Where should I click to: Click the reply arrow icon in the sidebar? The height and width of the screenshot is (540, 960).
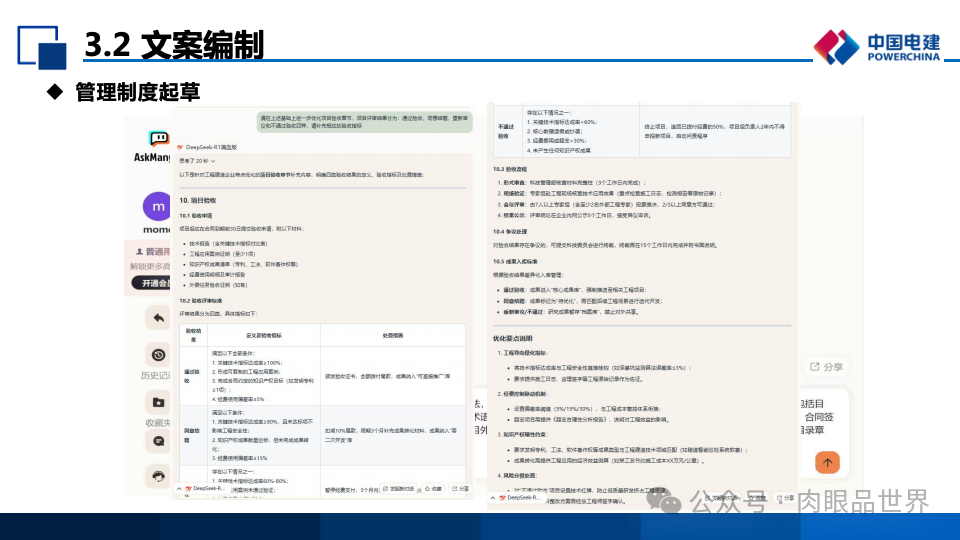[x=159, y=318]
